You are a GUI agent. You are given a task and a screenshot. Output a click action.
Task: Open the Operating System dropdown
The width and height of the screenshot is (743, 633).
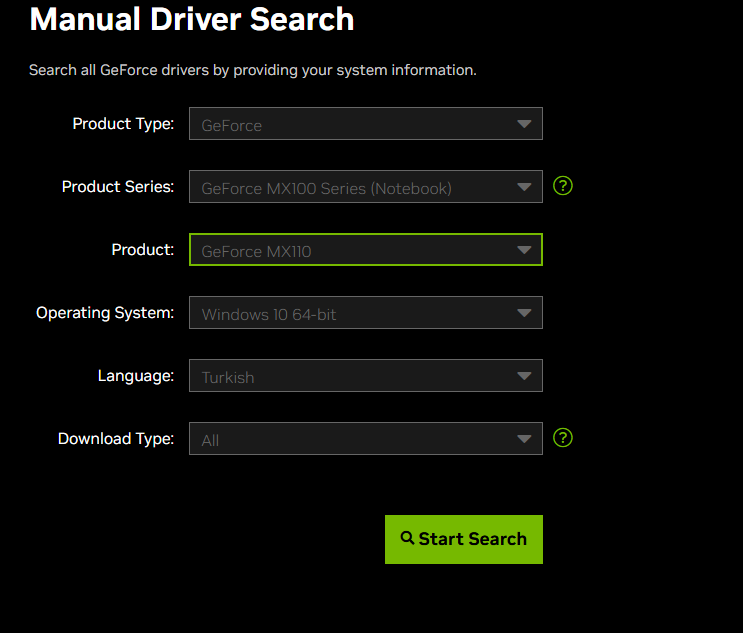pos(366,313)
